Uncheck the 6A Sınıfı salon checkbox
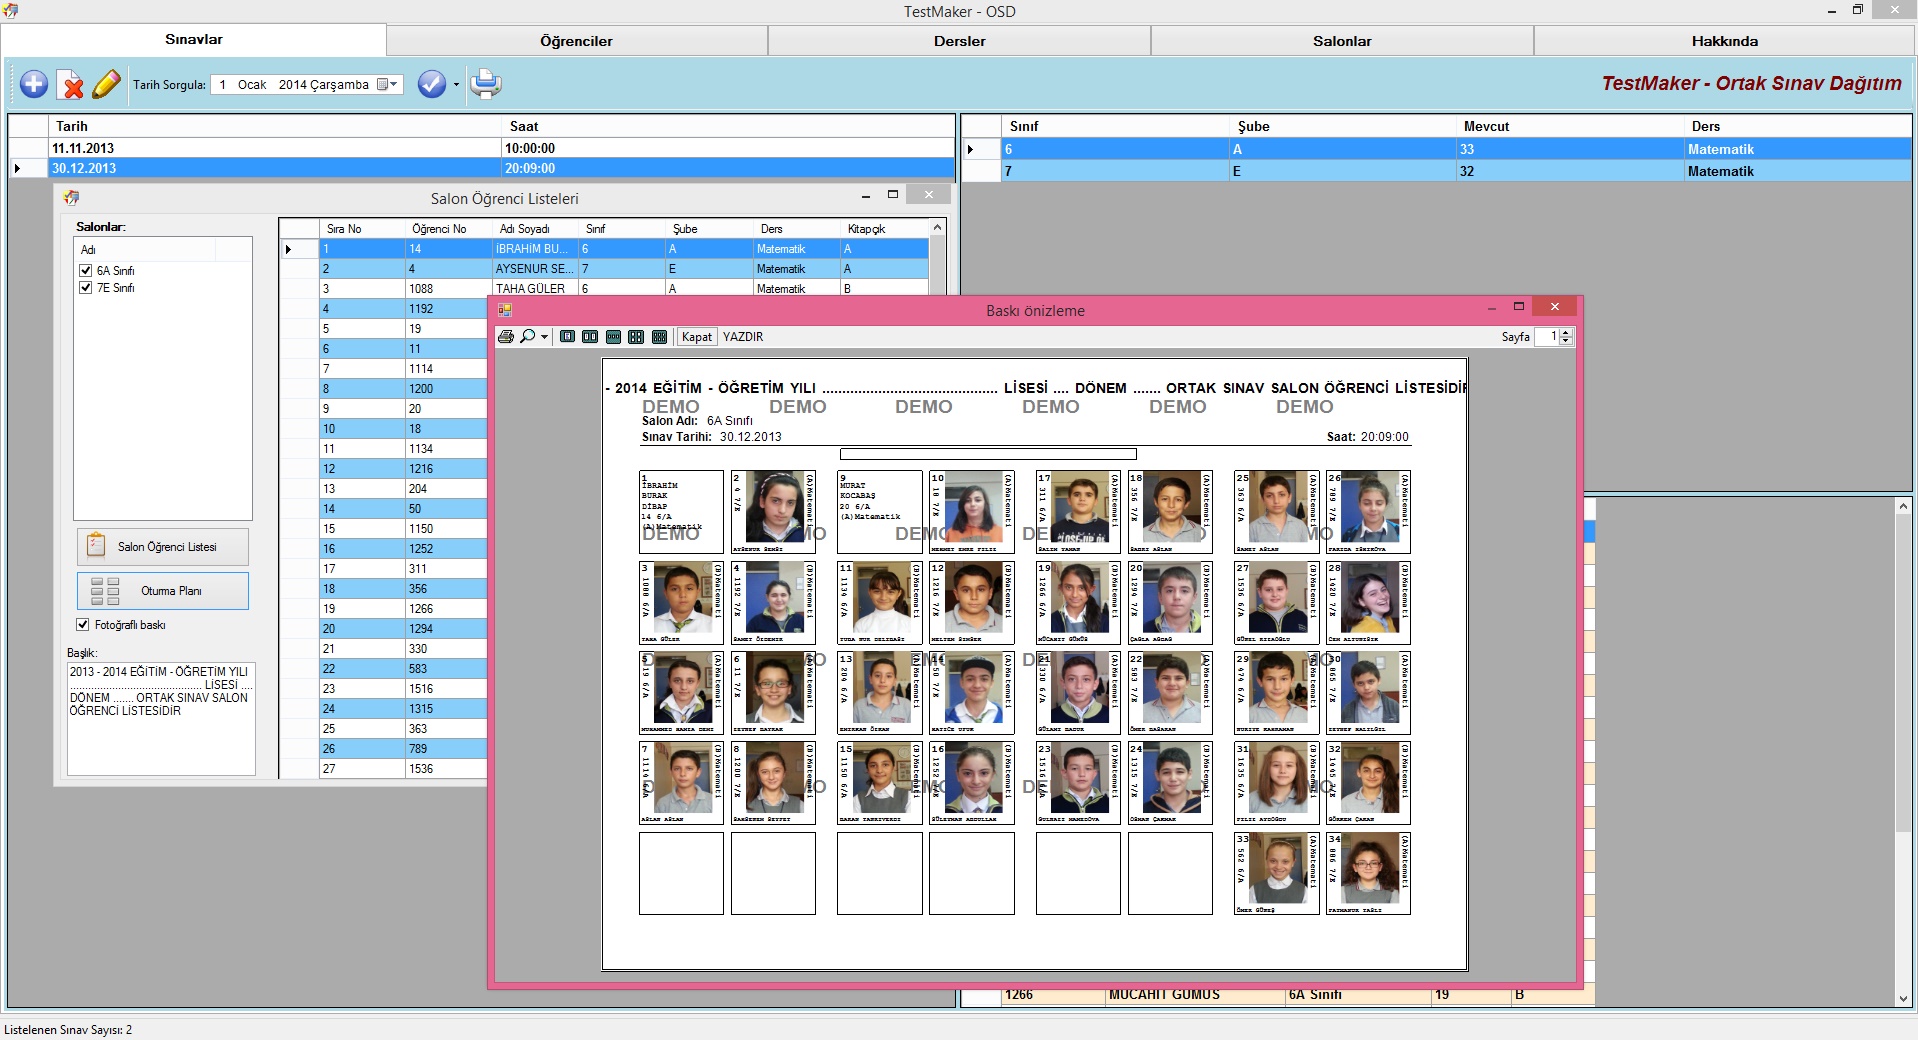This screenshot has width=1918, height=1040. pos(86,271)
